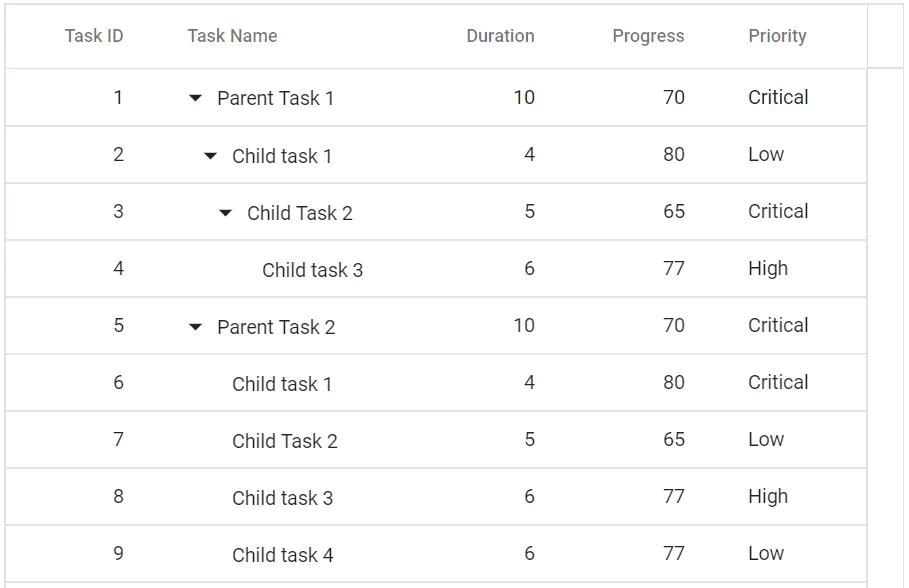909x588 pixels.
Task: Collapse the Parent Task 2 row
Action: point(196,326)
